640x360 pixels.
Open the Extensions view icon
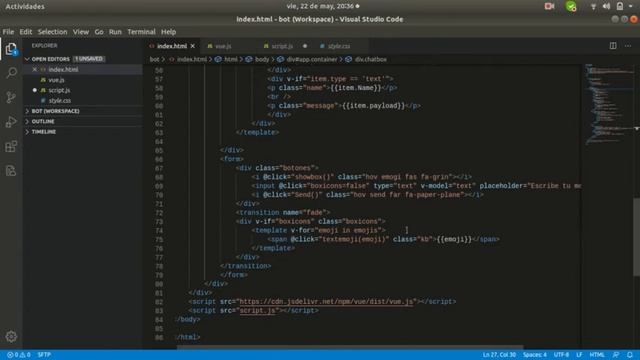11,146
